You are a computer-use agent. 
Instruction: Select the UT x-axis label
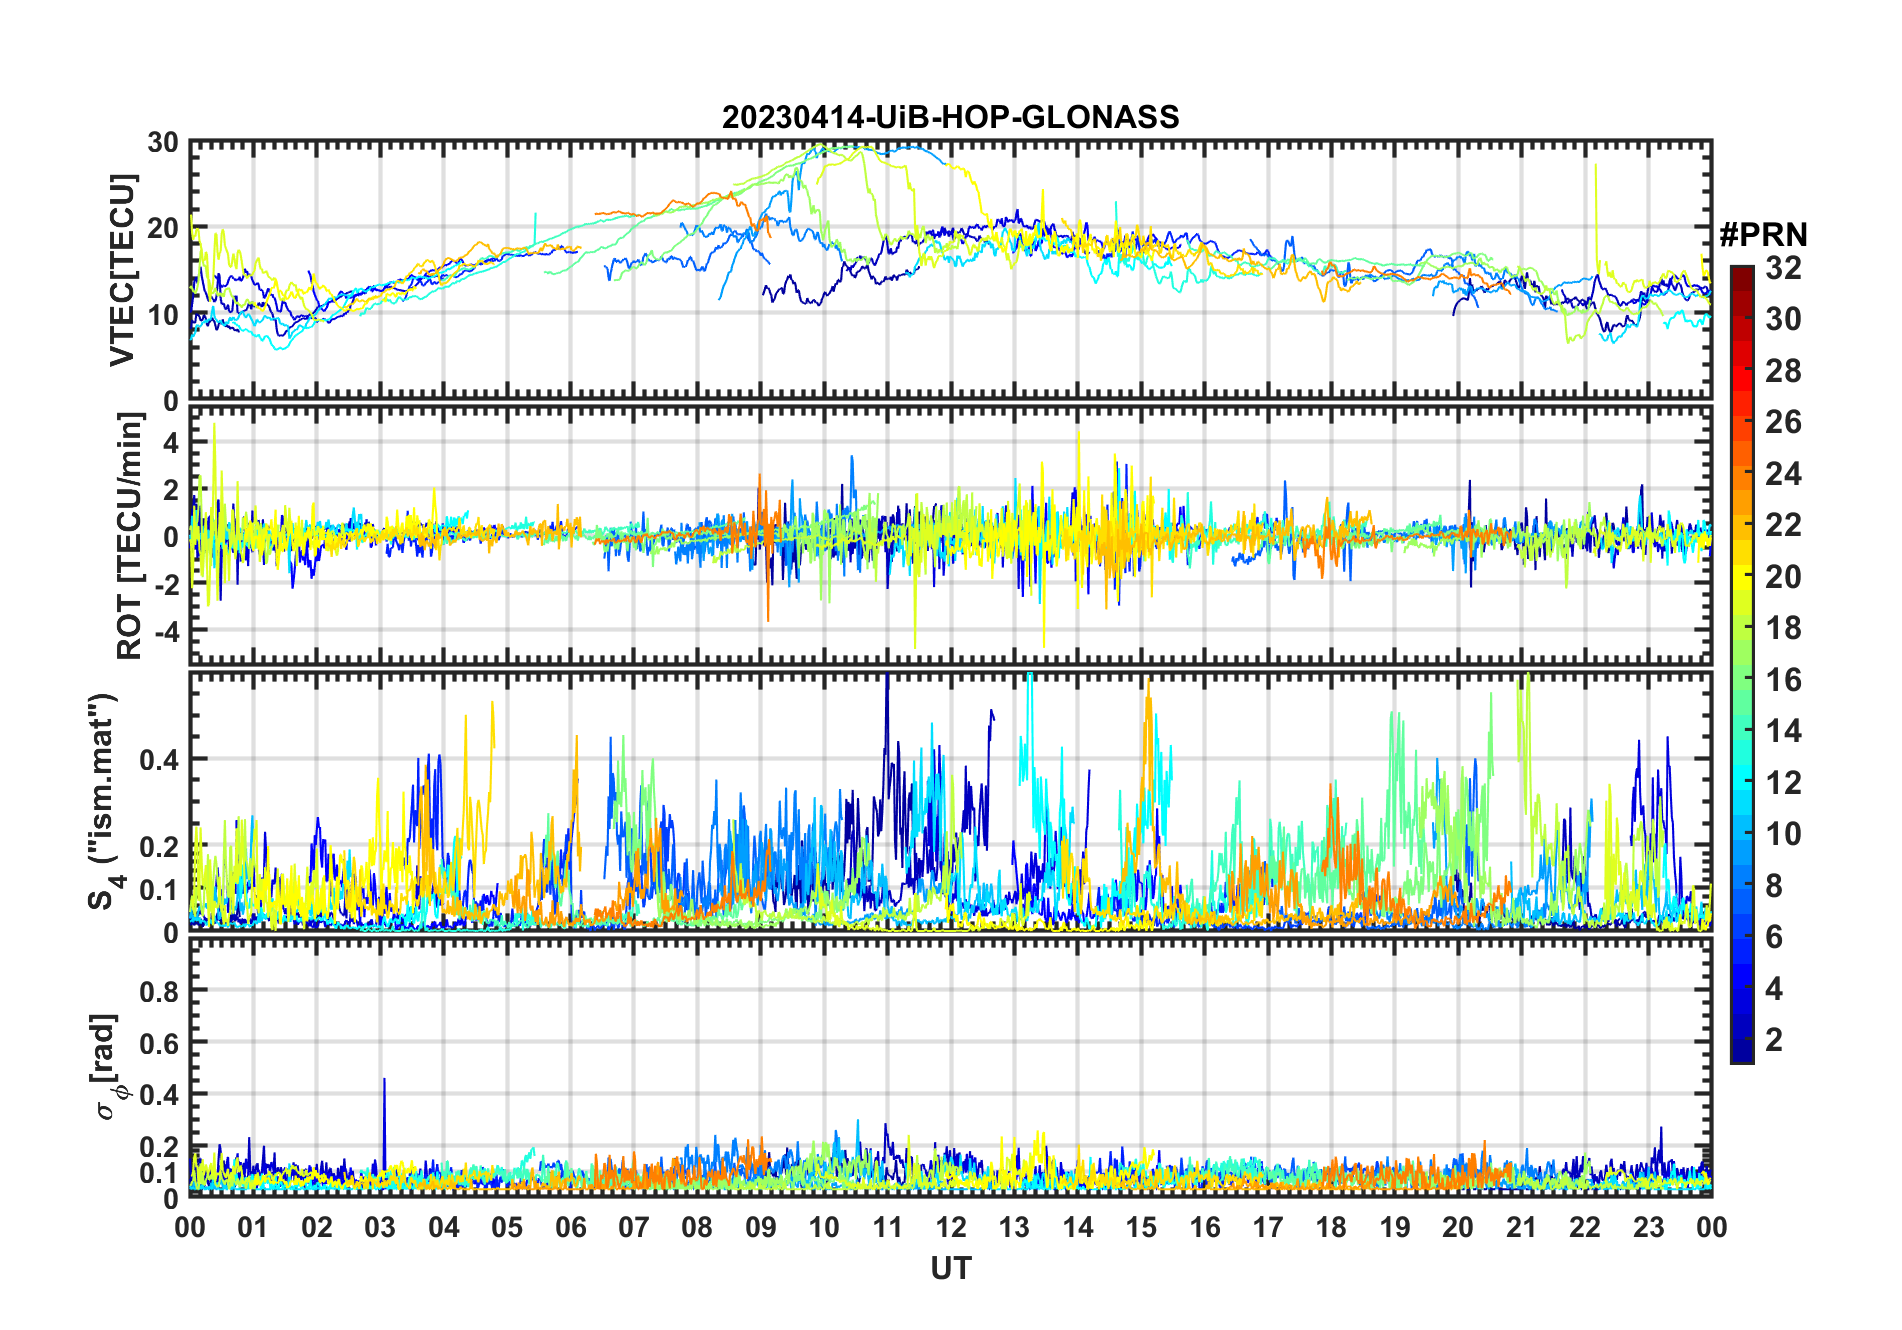pyautogui.click(x=950, y=1268)
